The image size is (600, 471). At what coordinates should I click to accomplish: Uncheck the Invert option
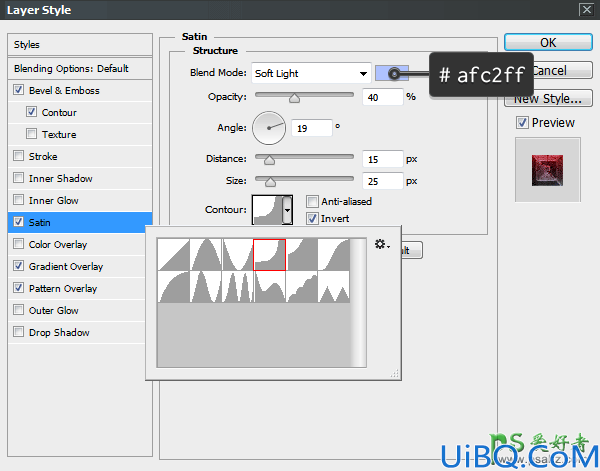312,218
